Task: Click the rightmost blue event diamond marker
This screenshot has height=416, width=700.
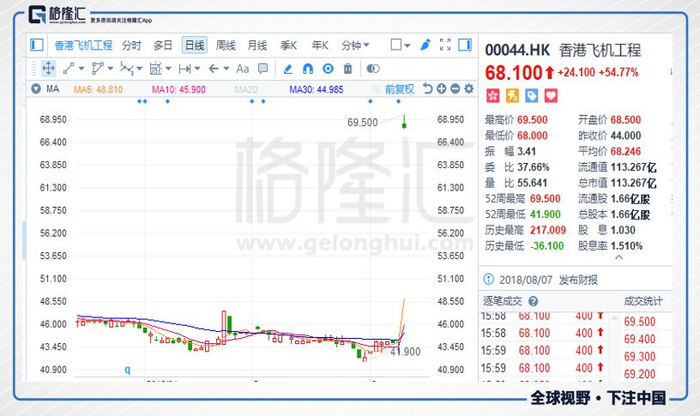Action: pyautogui.click(x=399, y=101)
